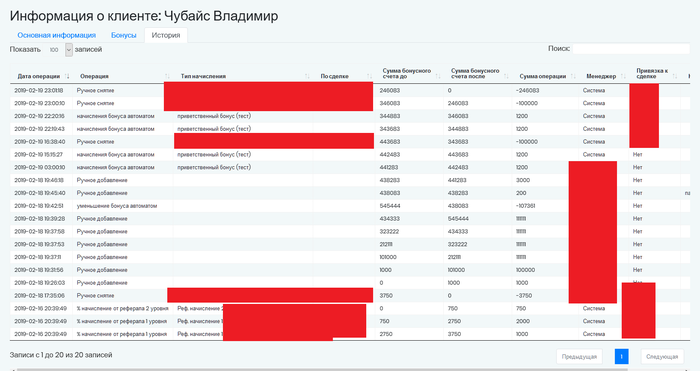The height and width of the screenshot is (371, 700).
Task: Sort by Менеджер column arrows
Action: tap(623, 76)
